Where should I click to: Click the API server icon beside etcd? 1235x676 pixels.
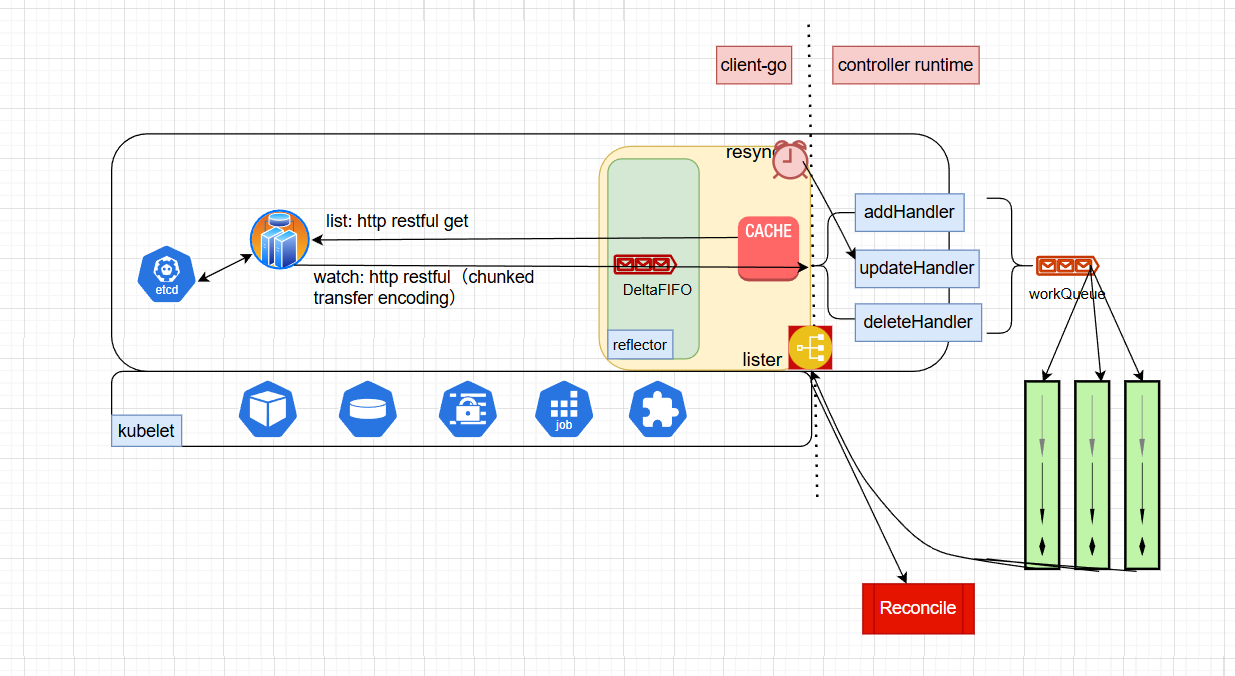pyautogui.click(x=279, y=239)
